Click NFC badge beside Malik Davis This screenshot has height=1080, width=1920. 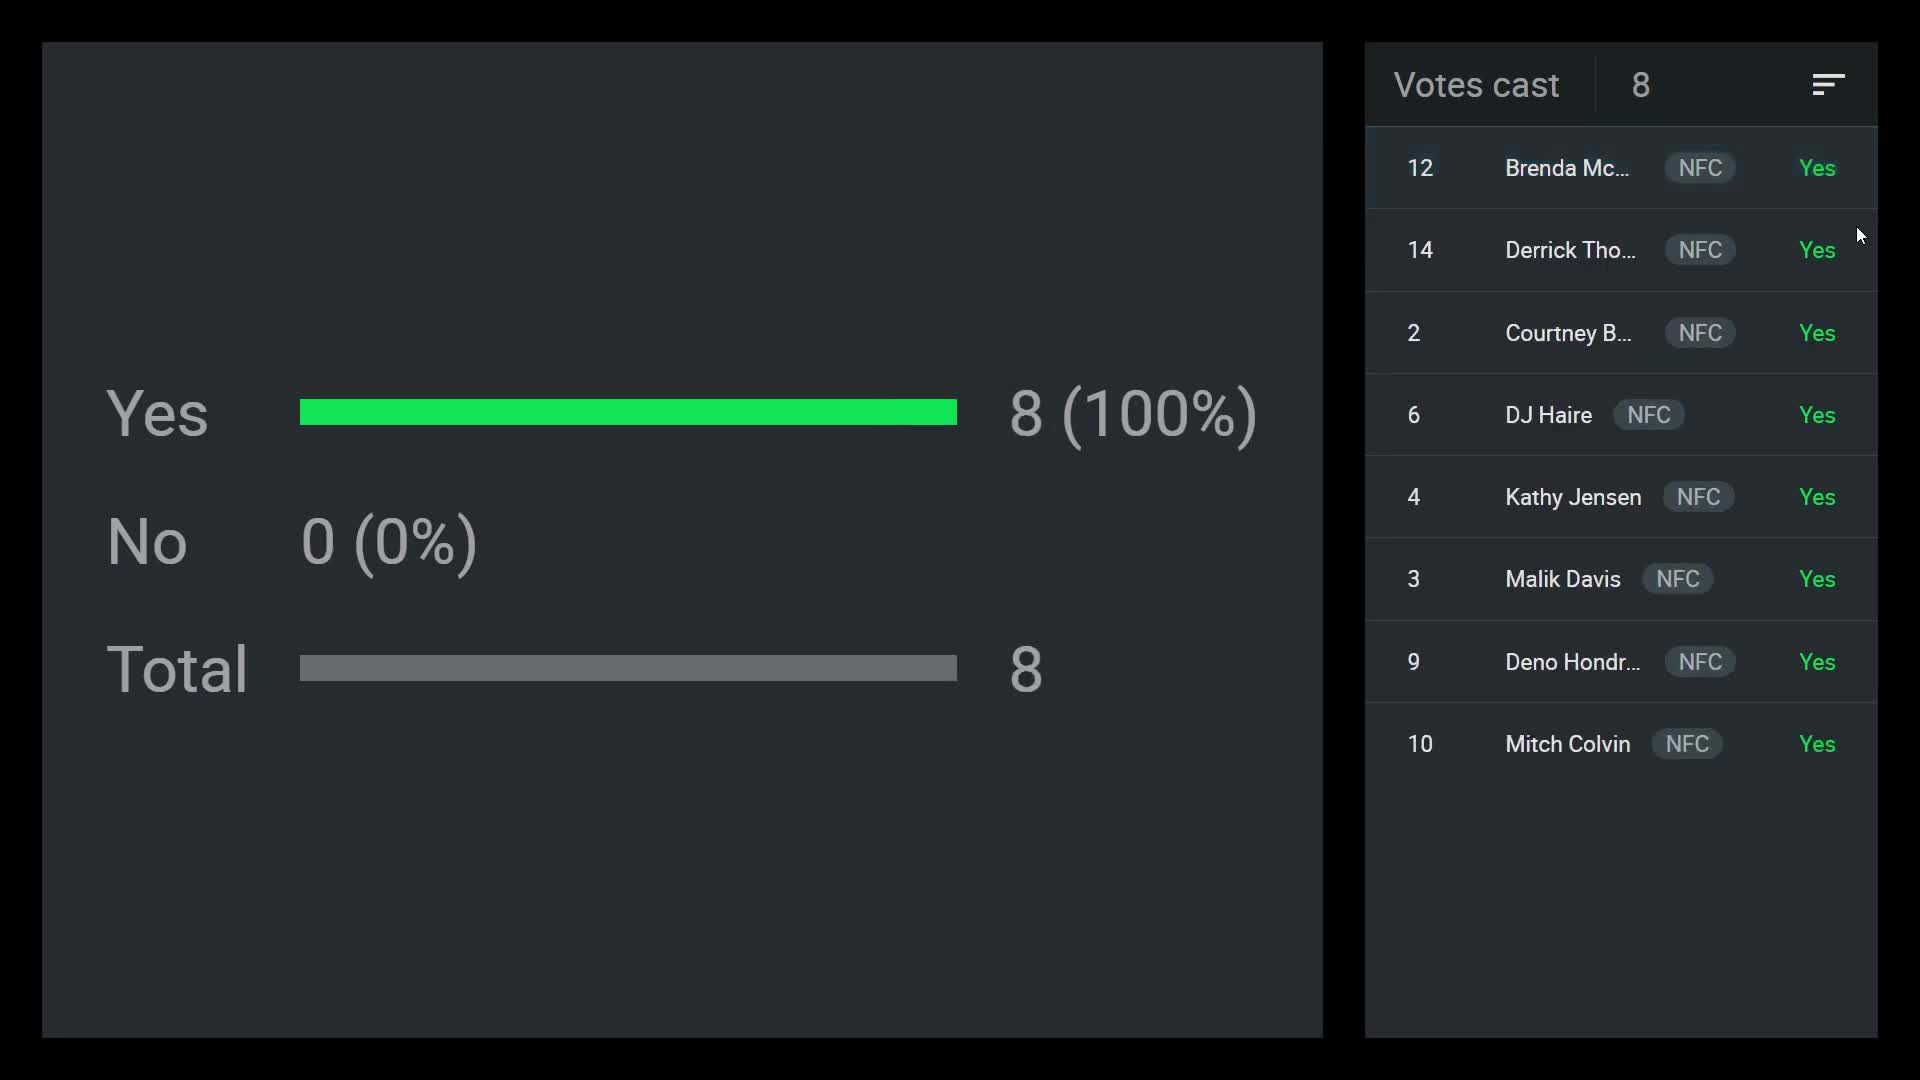tap(1677, 579)
